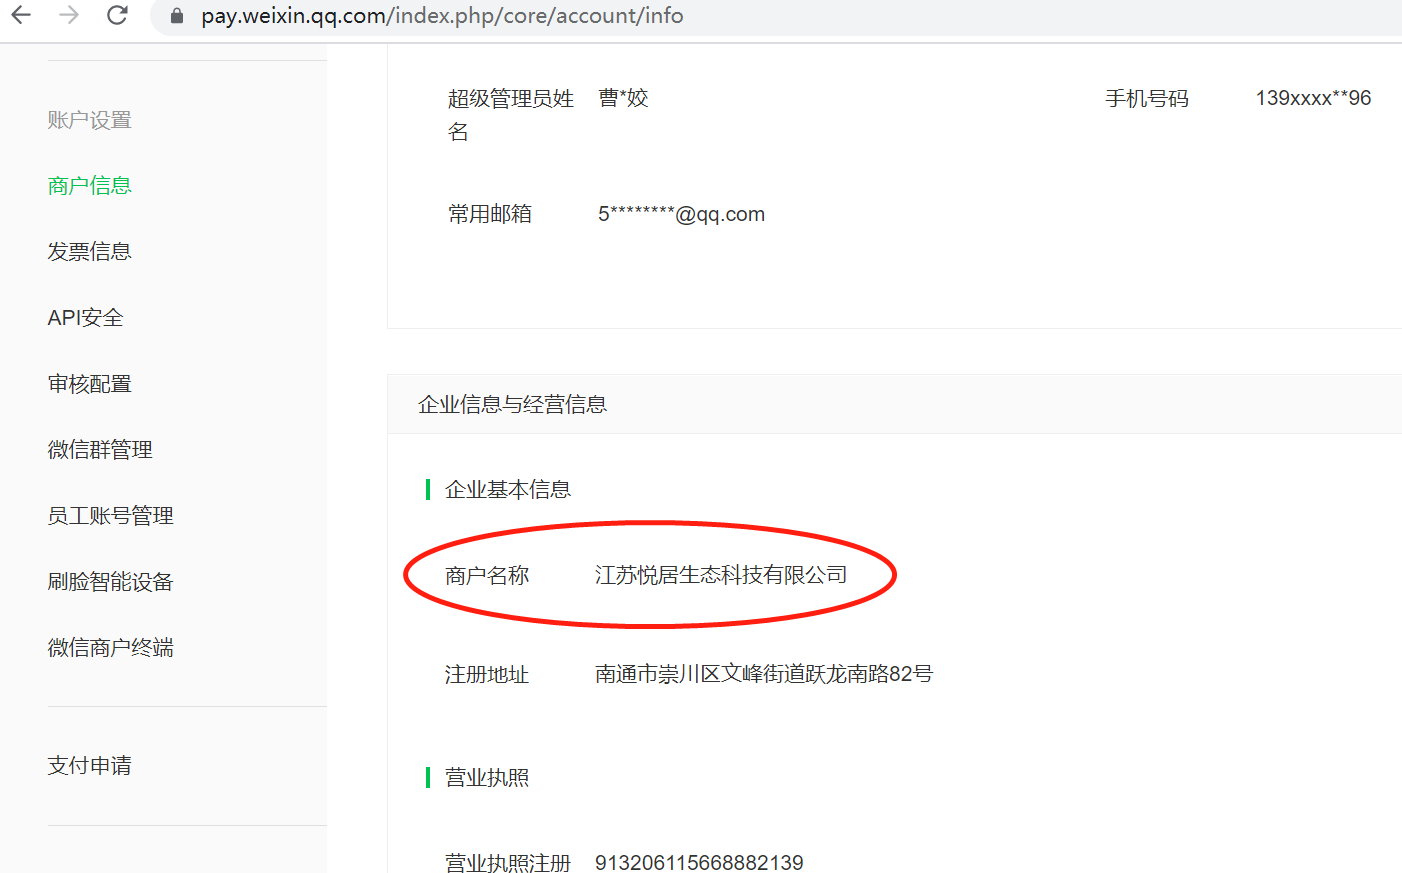The width and height of the screenshot is (1402, 873).
Task: Click the 注册地址 label
Action: coord(487,674)
